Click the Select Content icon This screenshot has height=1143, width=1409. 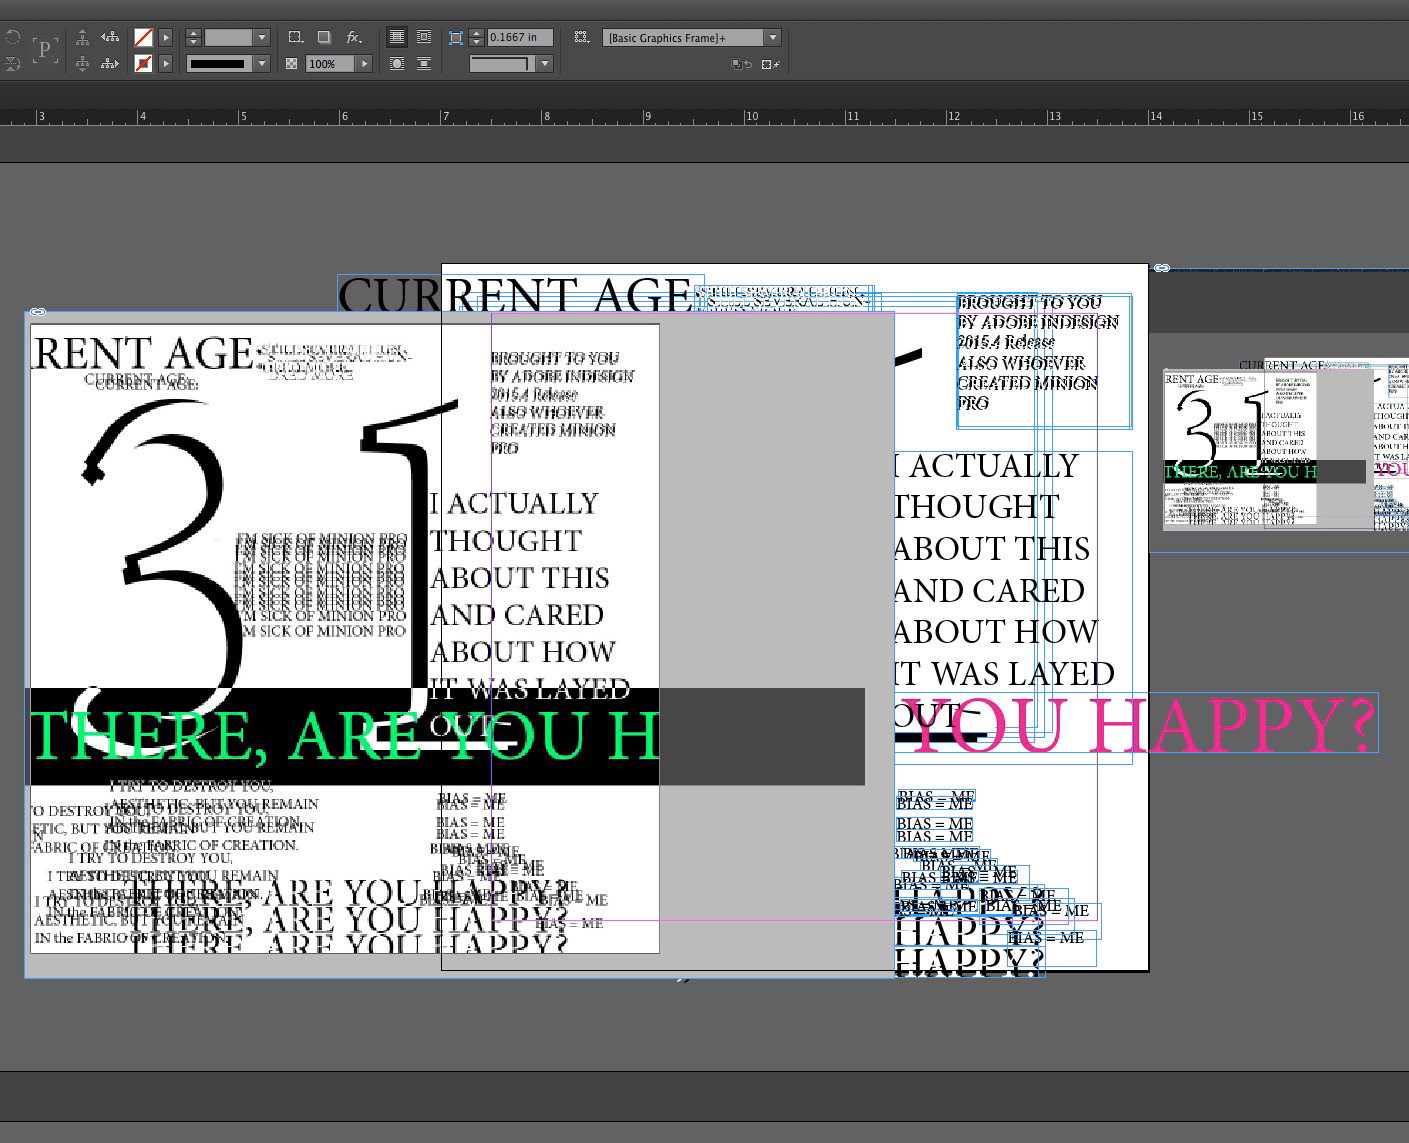(83, 64)
